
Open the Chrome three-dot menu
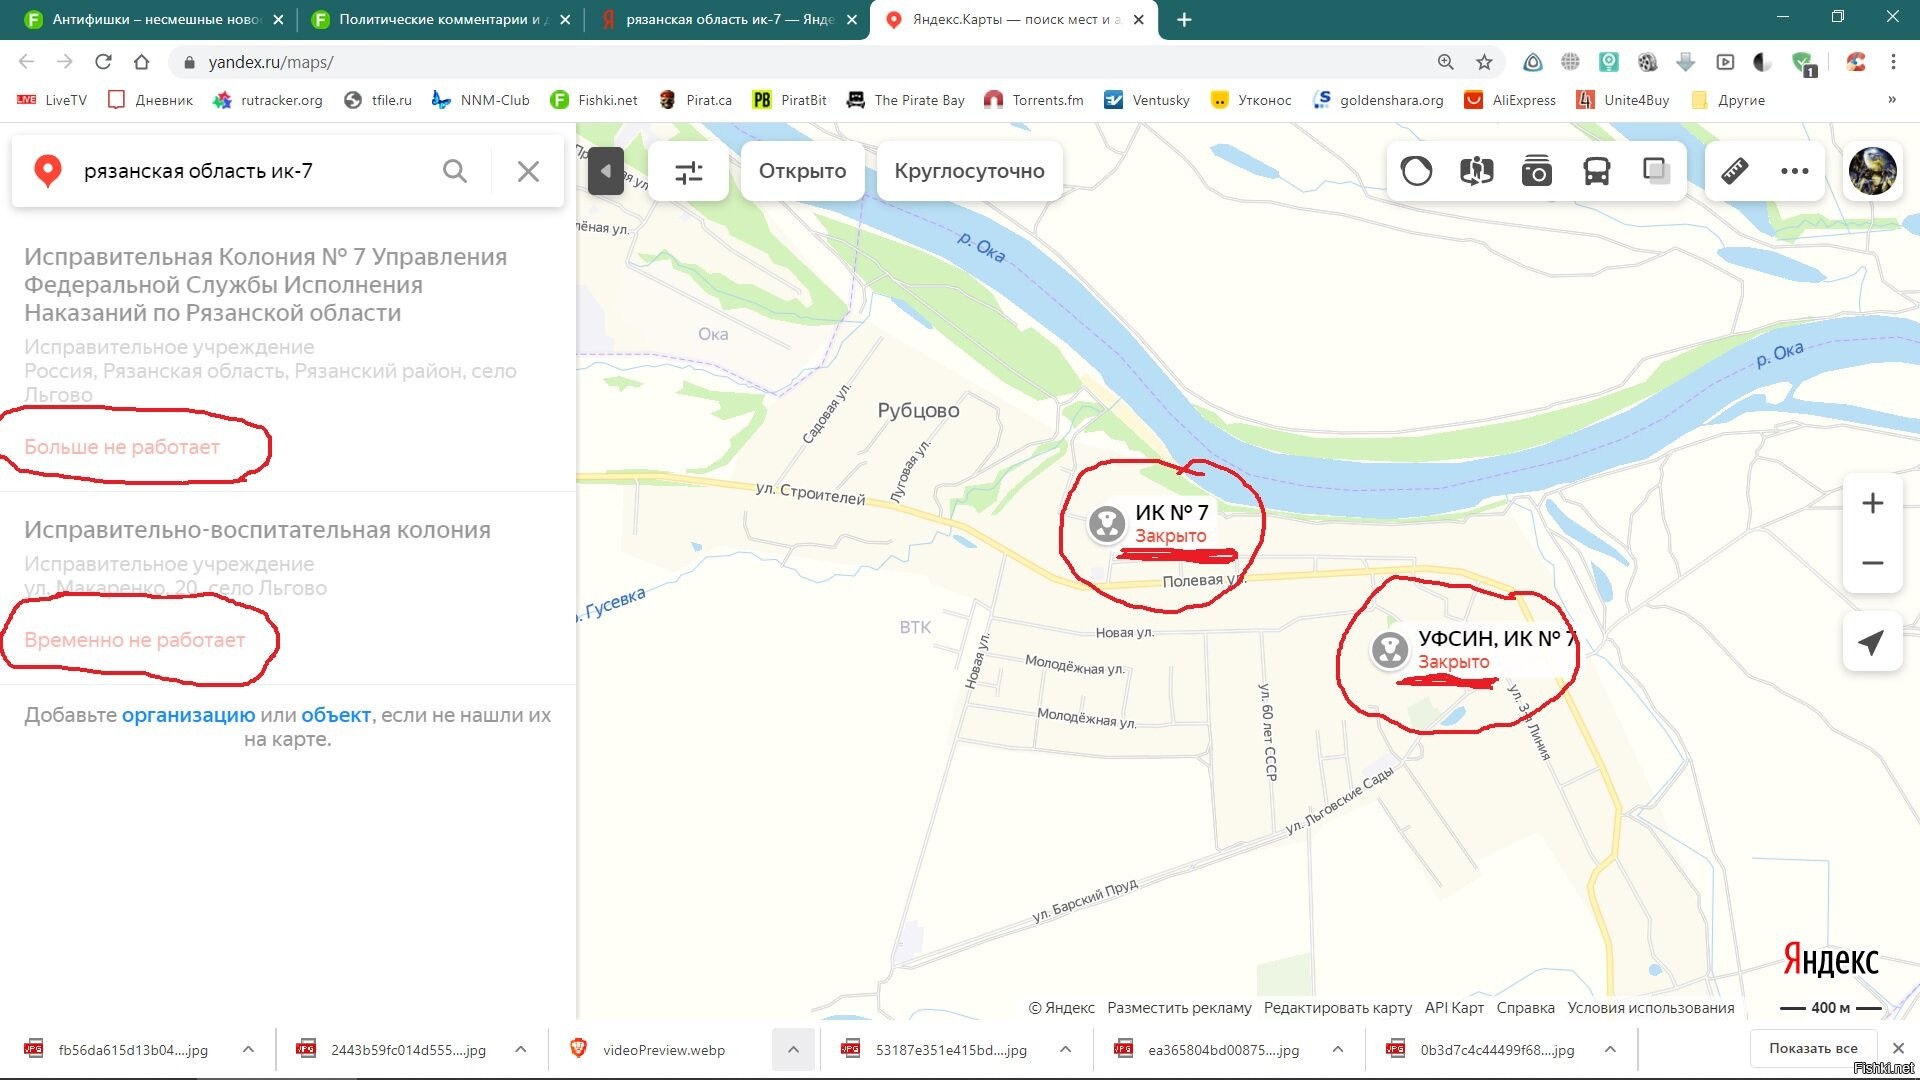click(x=1893, y=62)
